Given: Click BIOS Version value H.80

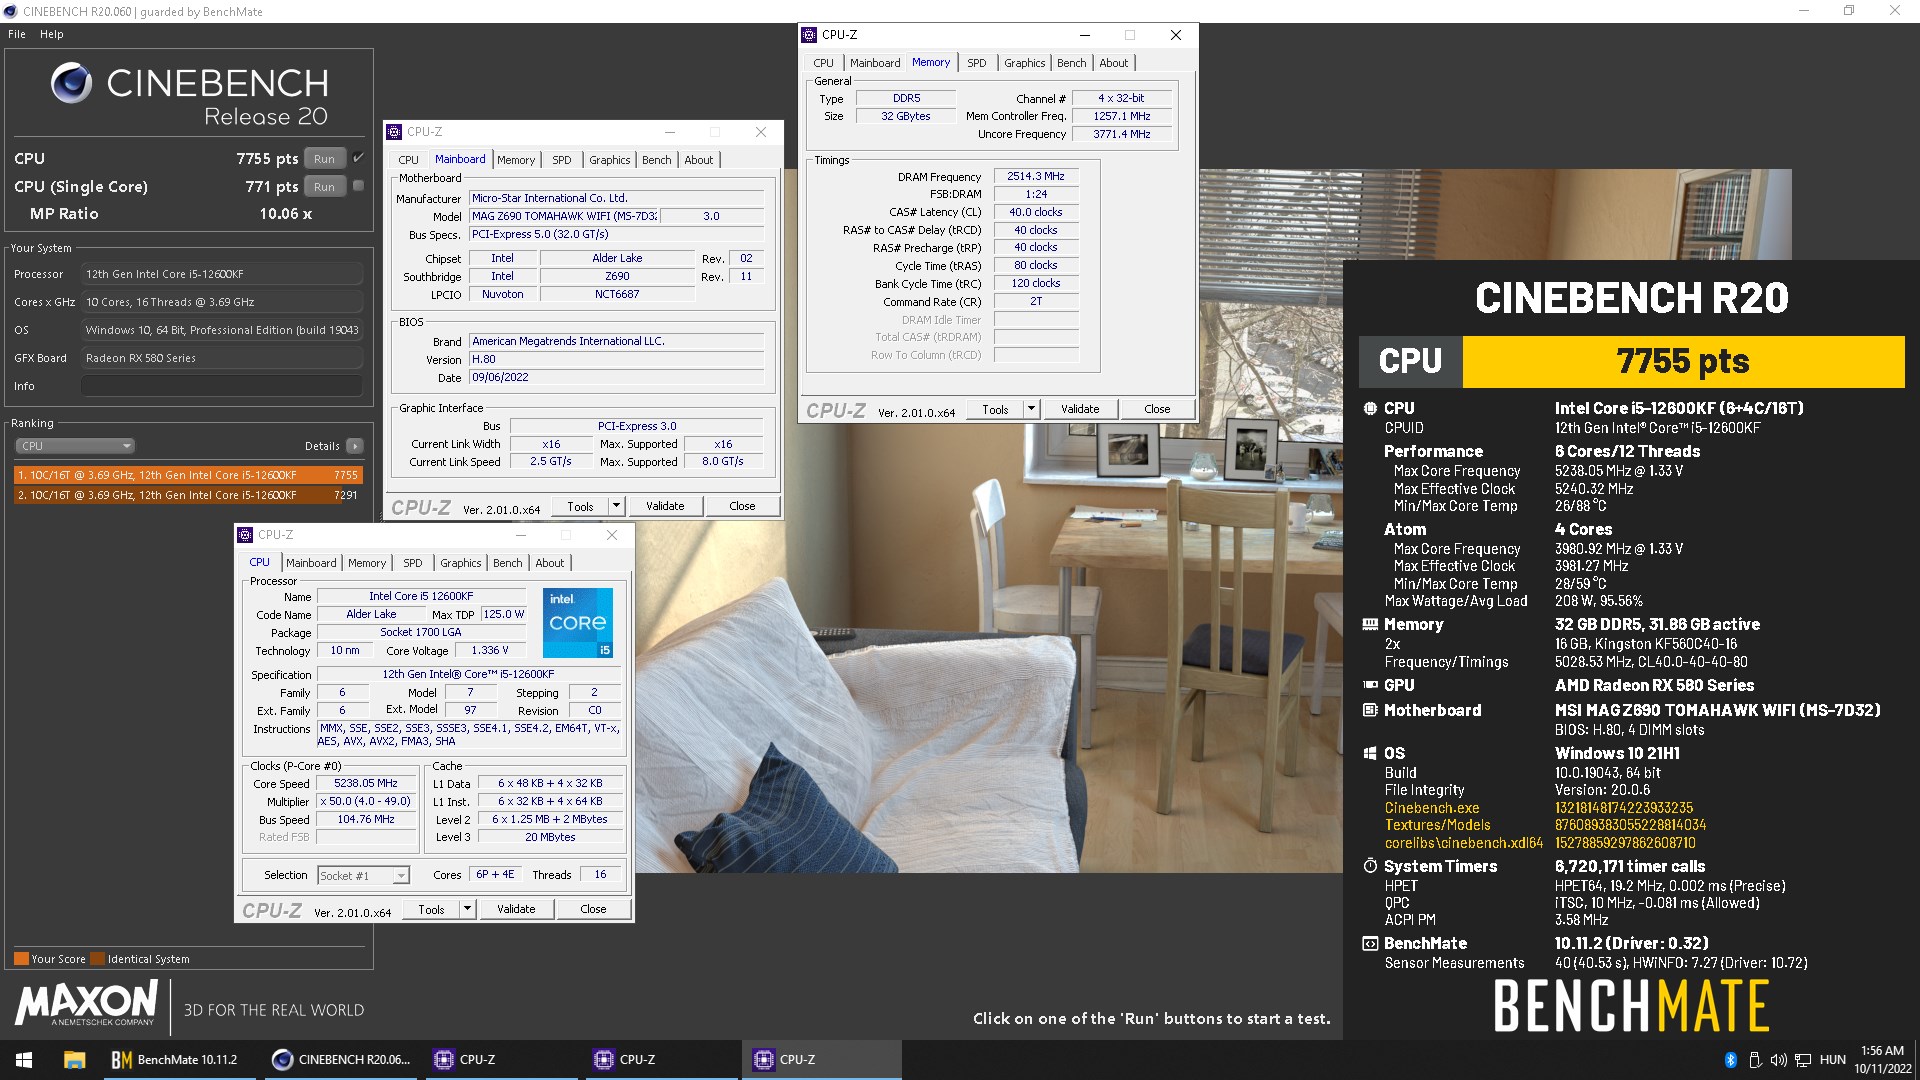Looking at the screenshot, I should pos(617,360).
